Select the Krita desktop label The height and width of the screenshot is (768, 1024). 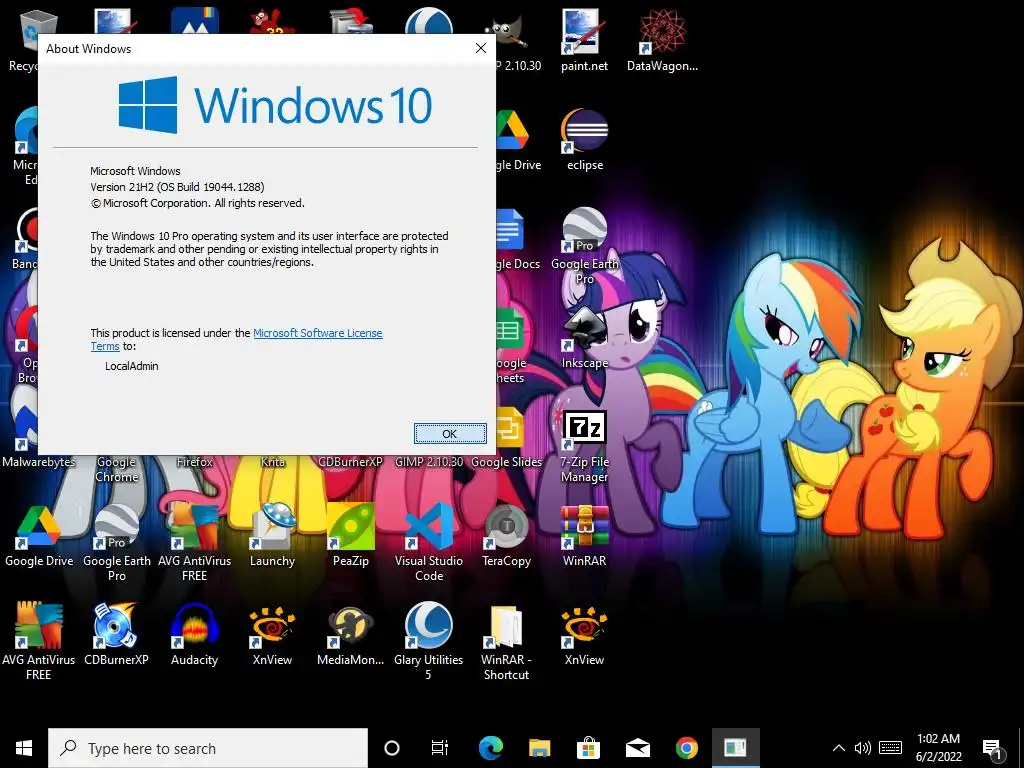[x=273, y=462]
